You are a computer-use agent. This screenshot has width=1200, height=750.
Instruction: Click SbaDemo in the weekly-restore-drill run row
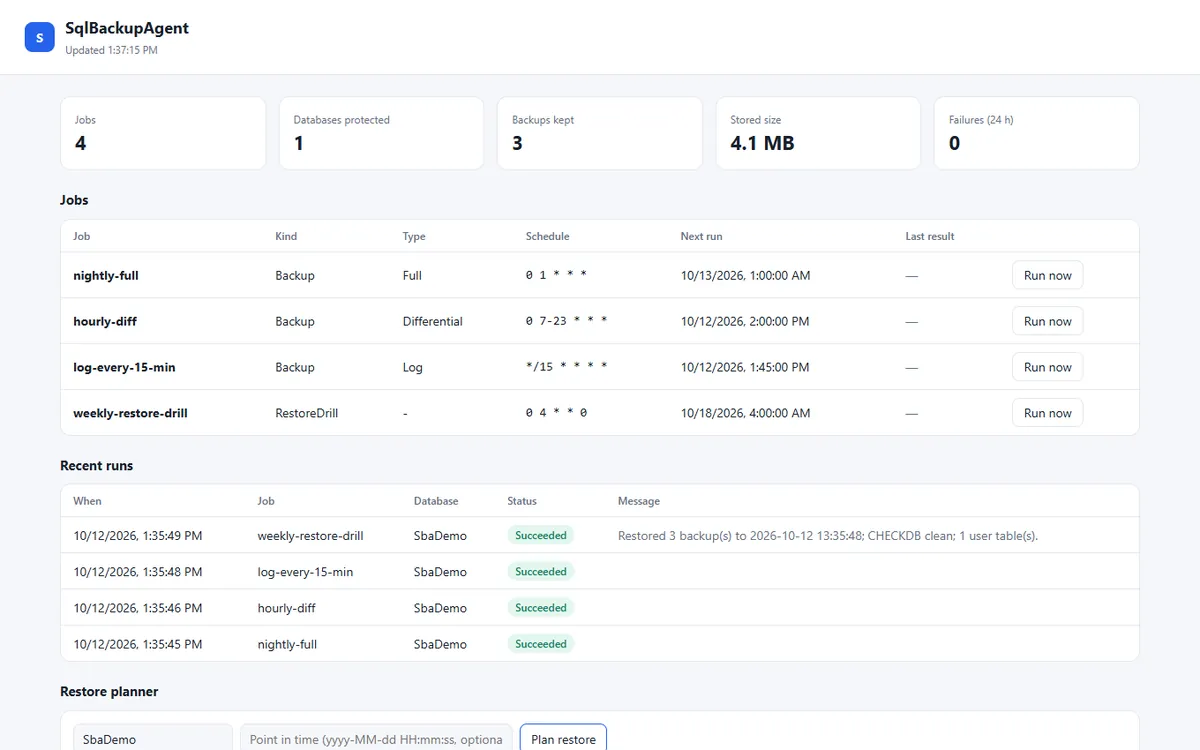point(440,536)
